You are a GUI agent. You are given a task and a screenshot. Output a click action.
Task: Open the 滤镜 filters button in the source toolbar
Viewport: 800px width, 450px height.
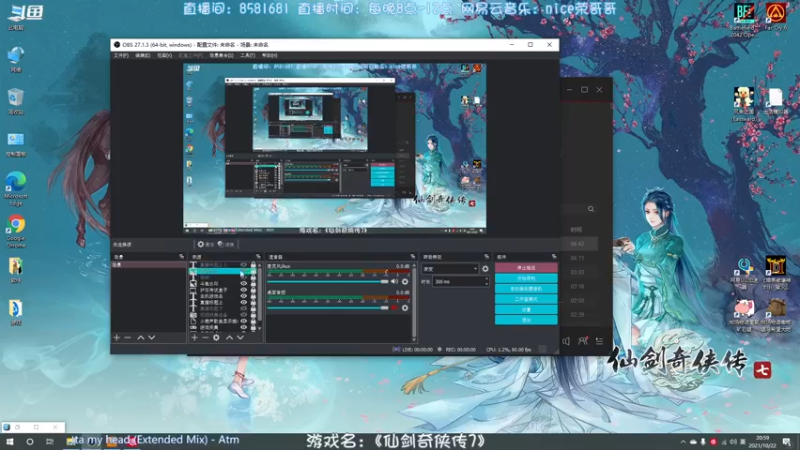(x=226, y=244)
